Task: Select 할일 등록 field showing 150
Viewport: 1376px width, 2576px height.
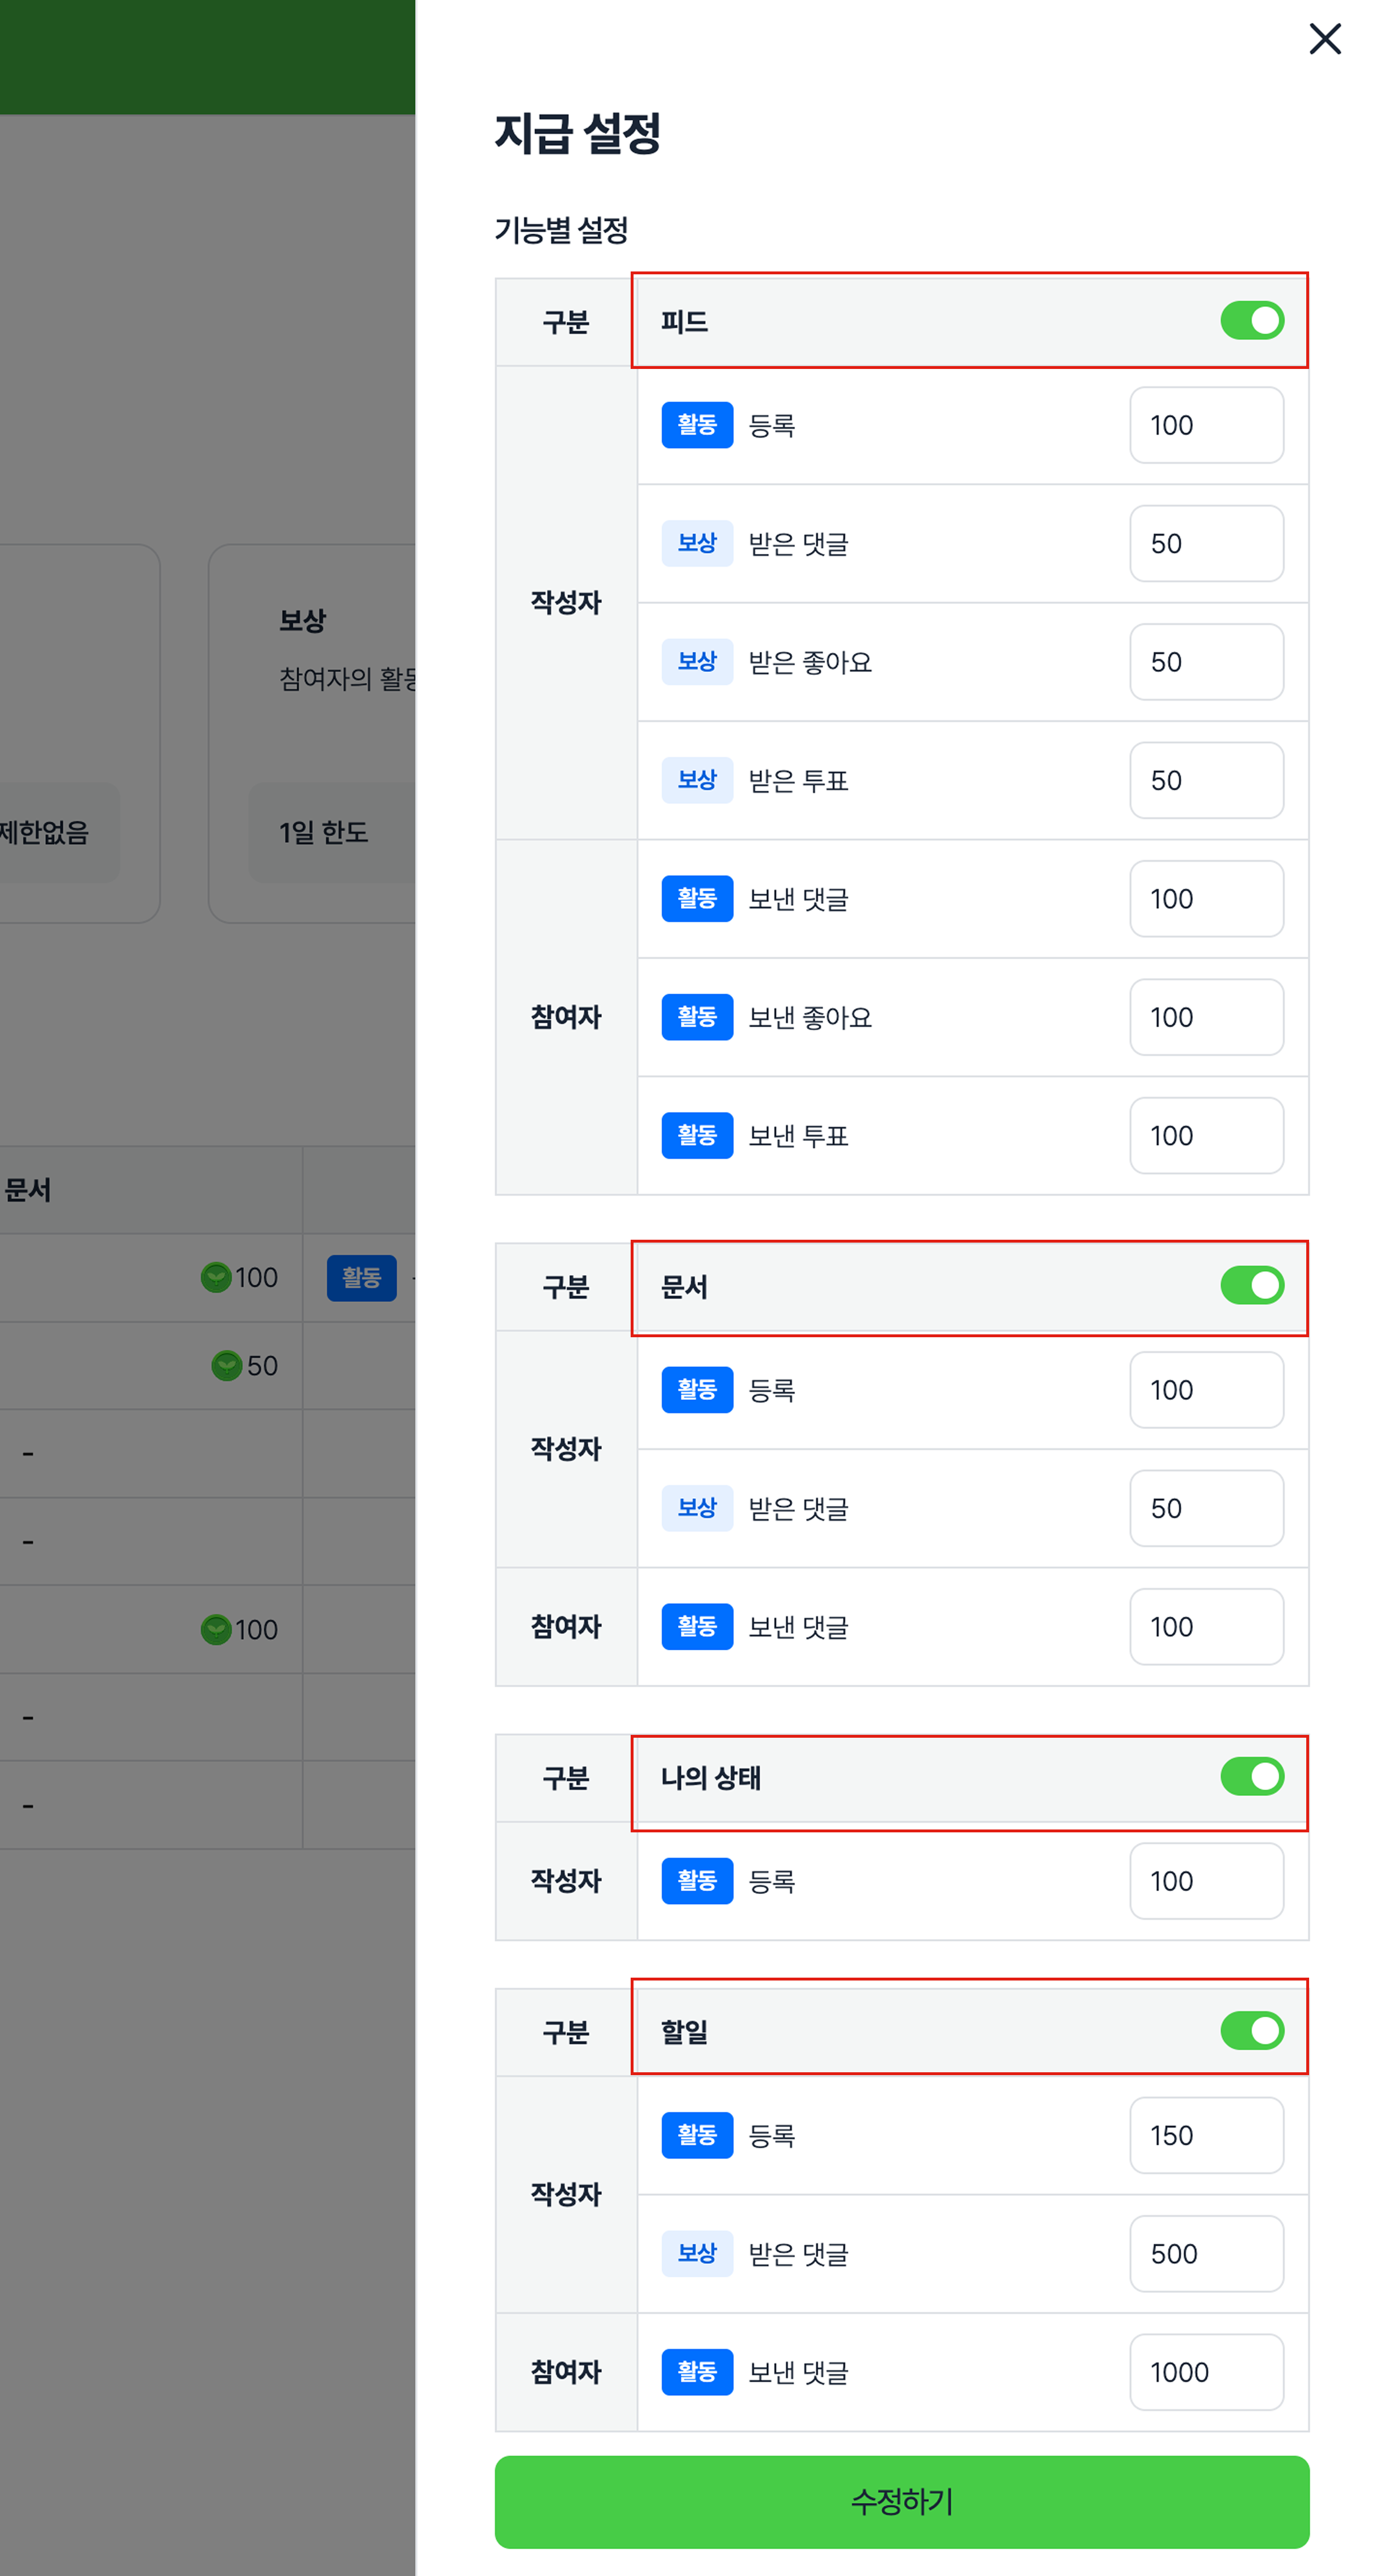Action: click(x=1205, y=2135)
